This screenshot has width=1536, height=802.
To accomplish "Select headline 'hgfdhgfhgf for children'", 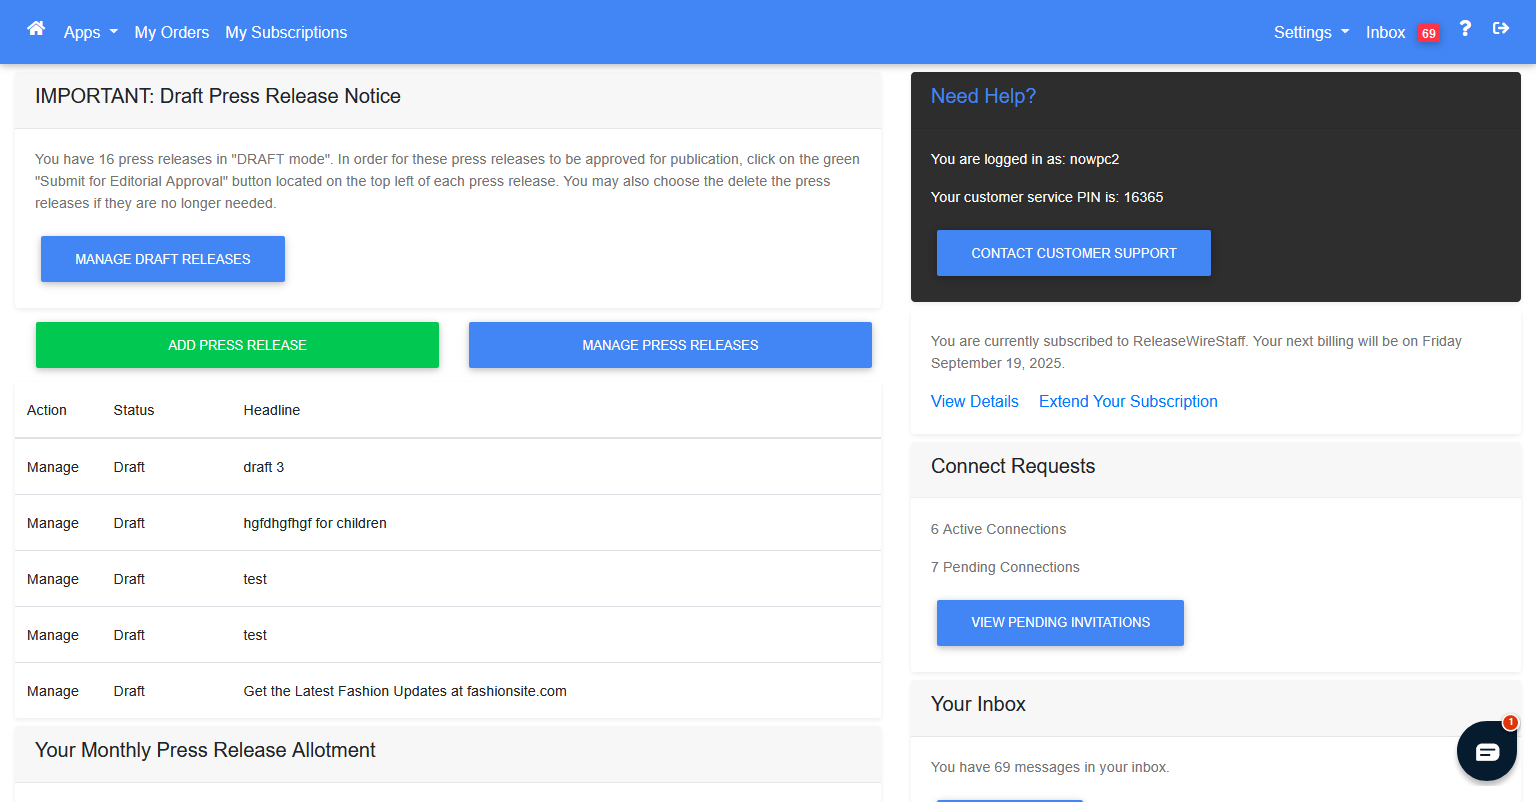I will pos(315,523).
